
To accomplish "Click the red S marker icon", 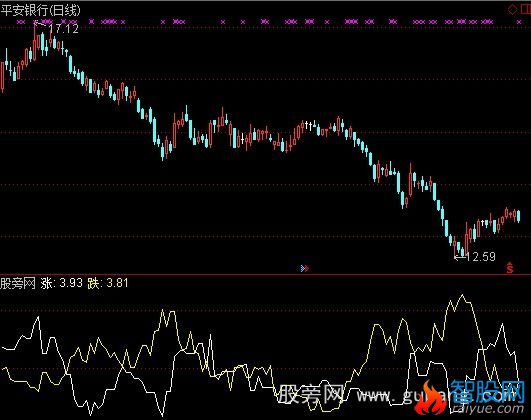I will [510, 268].
